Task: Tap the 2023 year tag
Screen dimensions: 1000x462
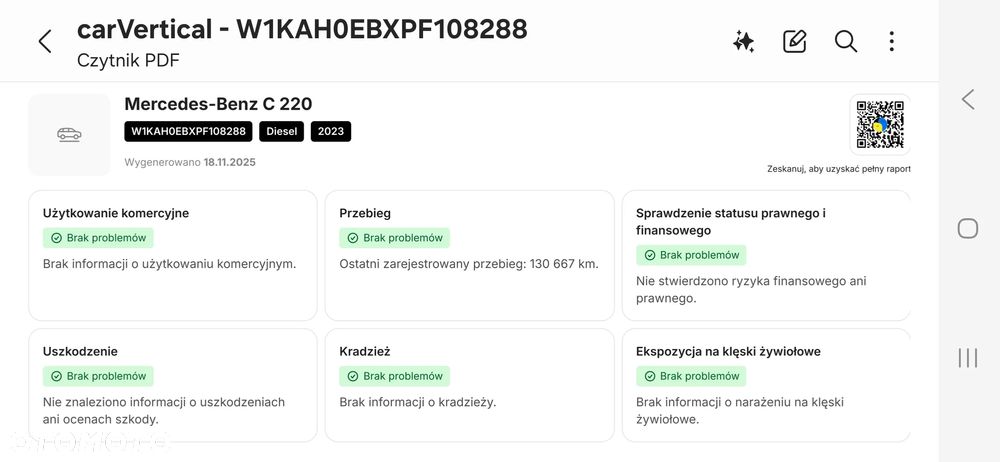Action: (x=331, y=131)
